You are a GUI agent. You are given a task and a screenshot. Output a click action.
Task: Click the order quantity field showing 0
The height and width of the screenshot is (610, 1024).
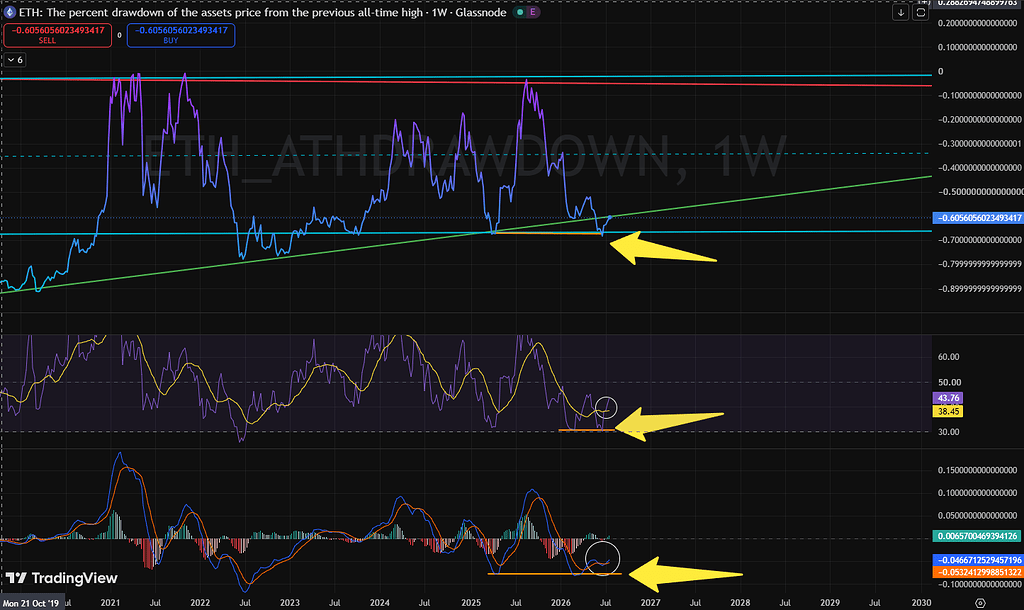[x=119, y=35]
